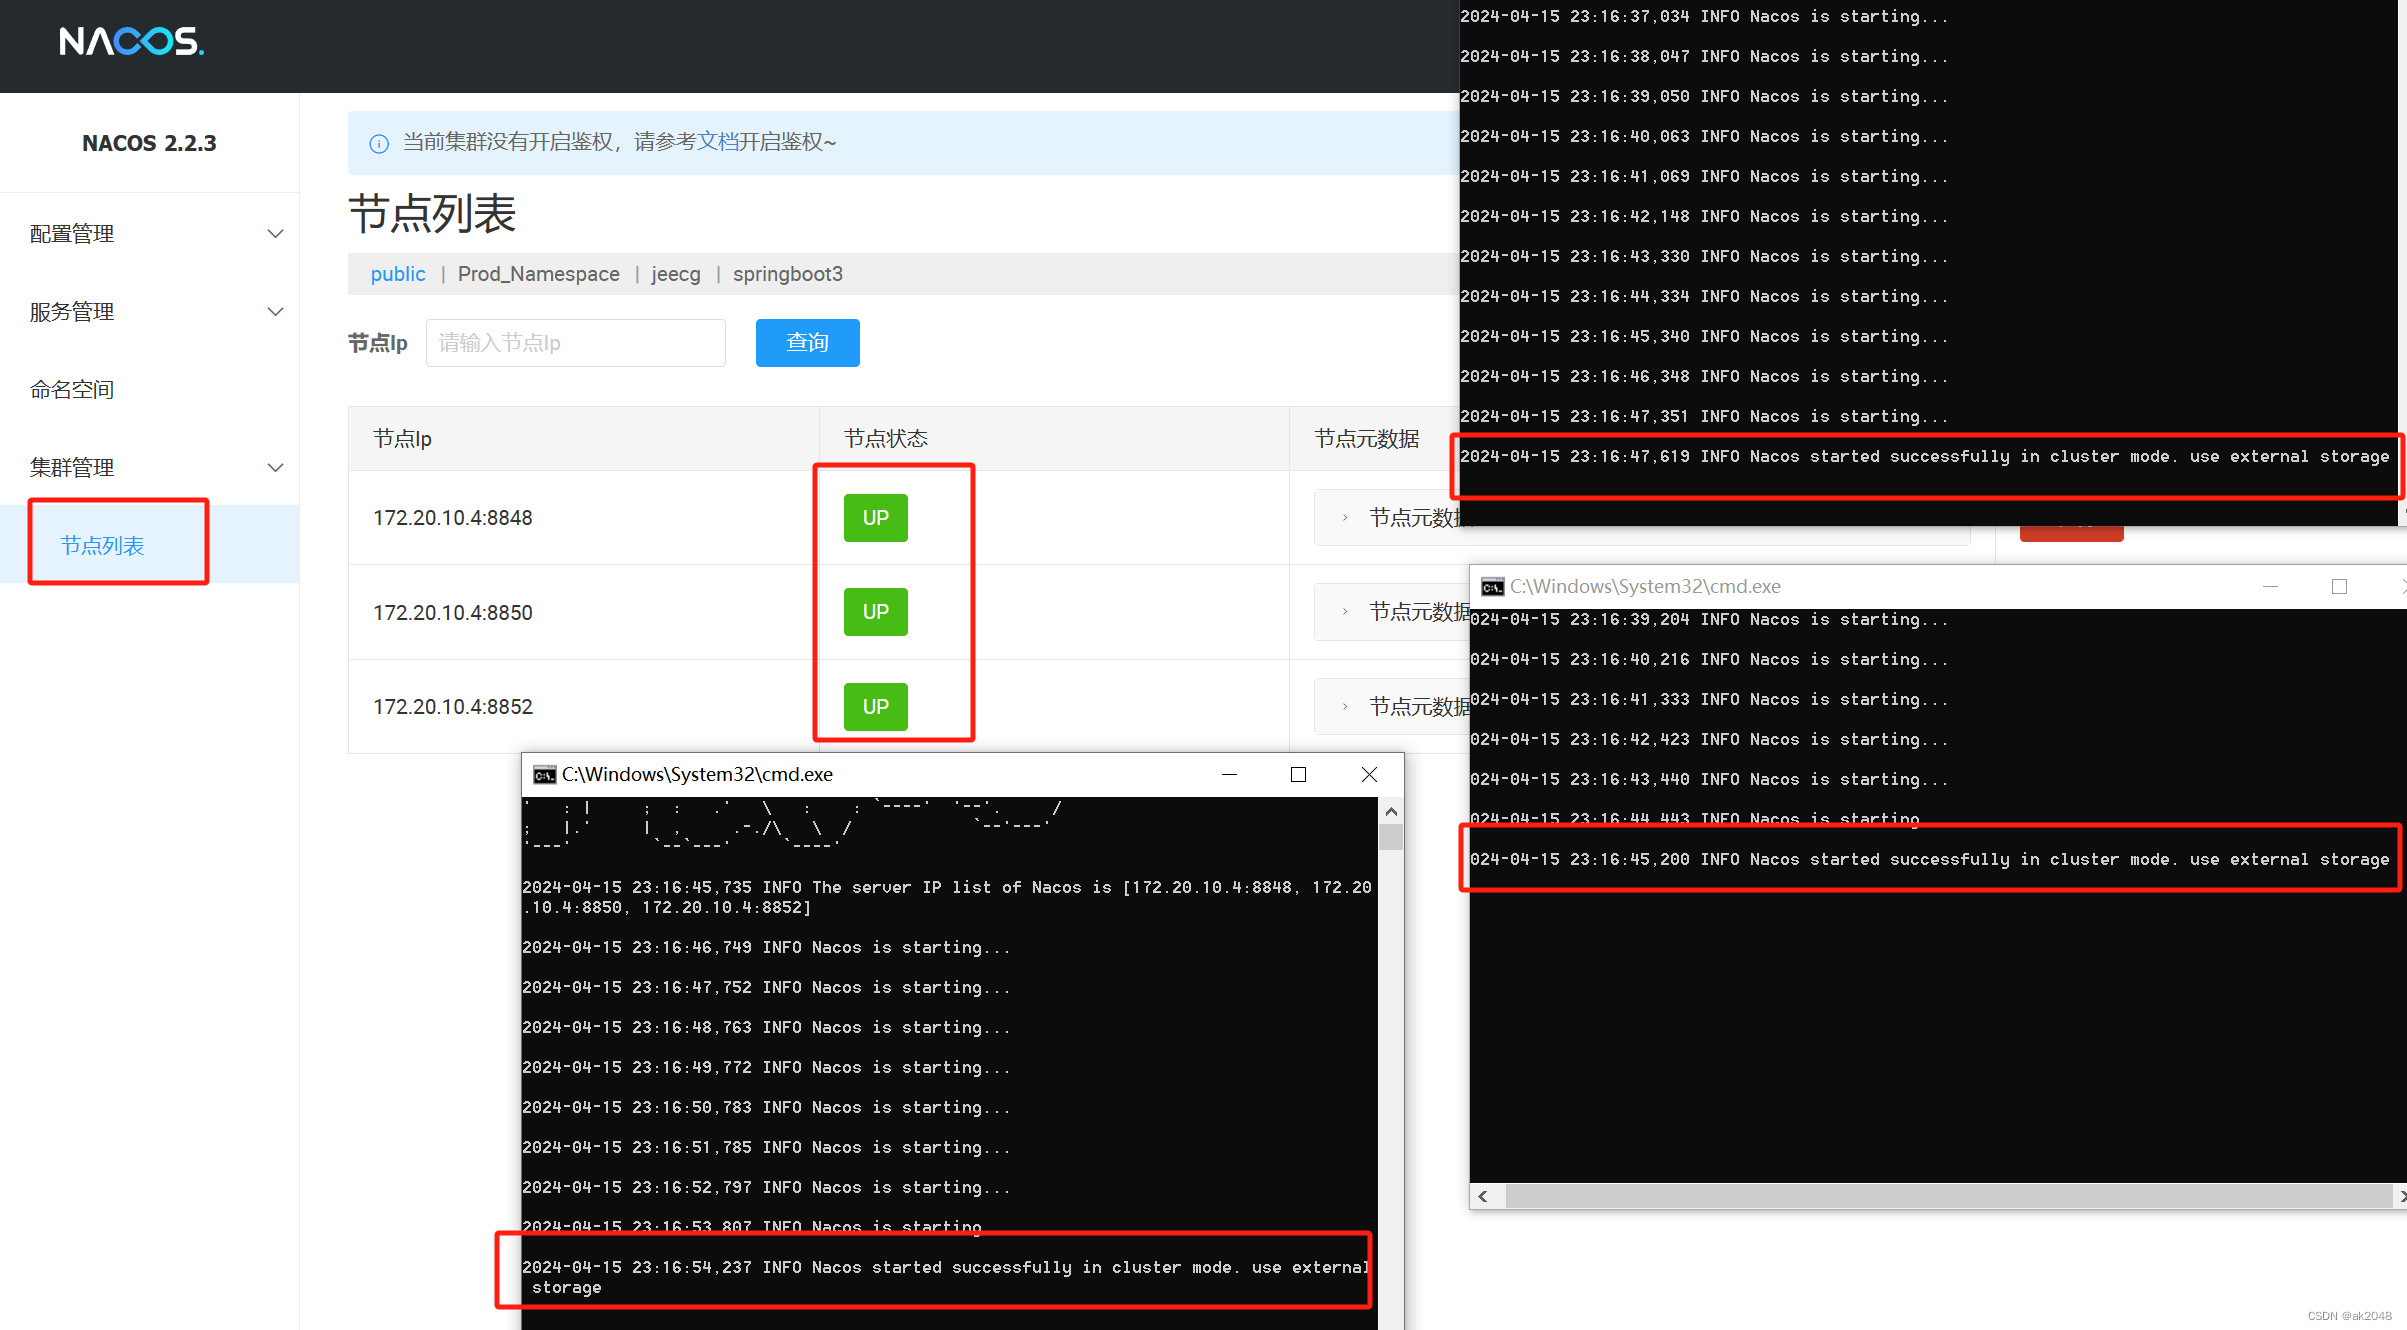Click horizontal scrollbar in right cmd window
2407x1330 pixels.
(x=1947, y=1196)
